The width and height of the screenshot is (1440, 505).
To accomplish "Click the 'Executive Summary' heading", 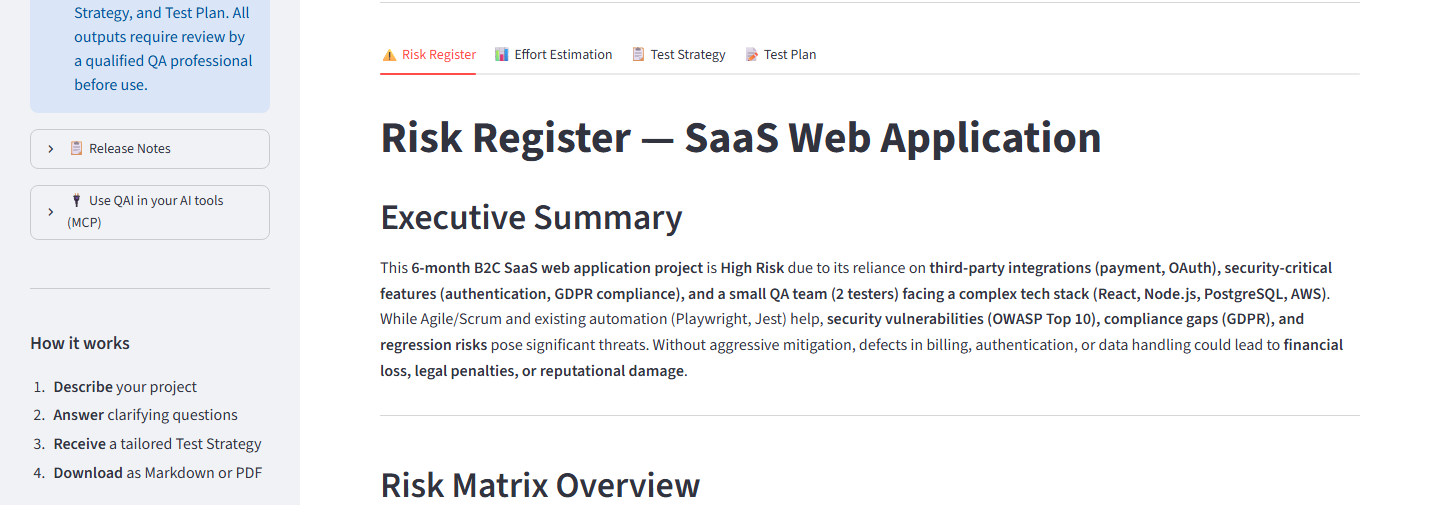I will [x=531, y=217].
